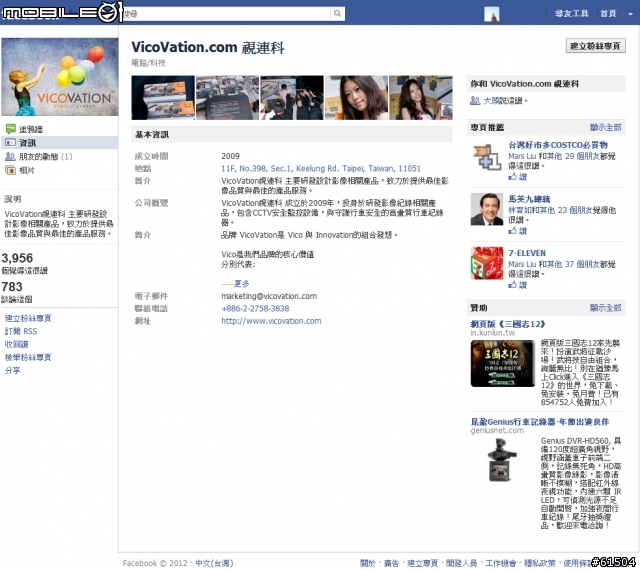Viewport: 640px width, 570px height.
Task: Click the +886-2-2758-3838 phone link
Action: [255, 308]
